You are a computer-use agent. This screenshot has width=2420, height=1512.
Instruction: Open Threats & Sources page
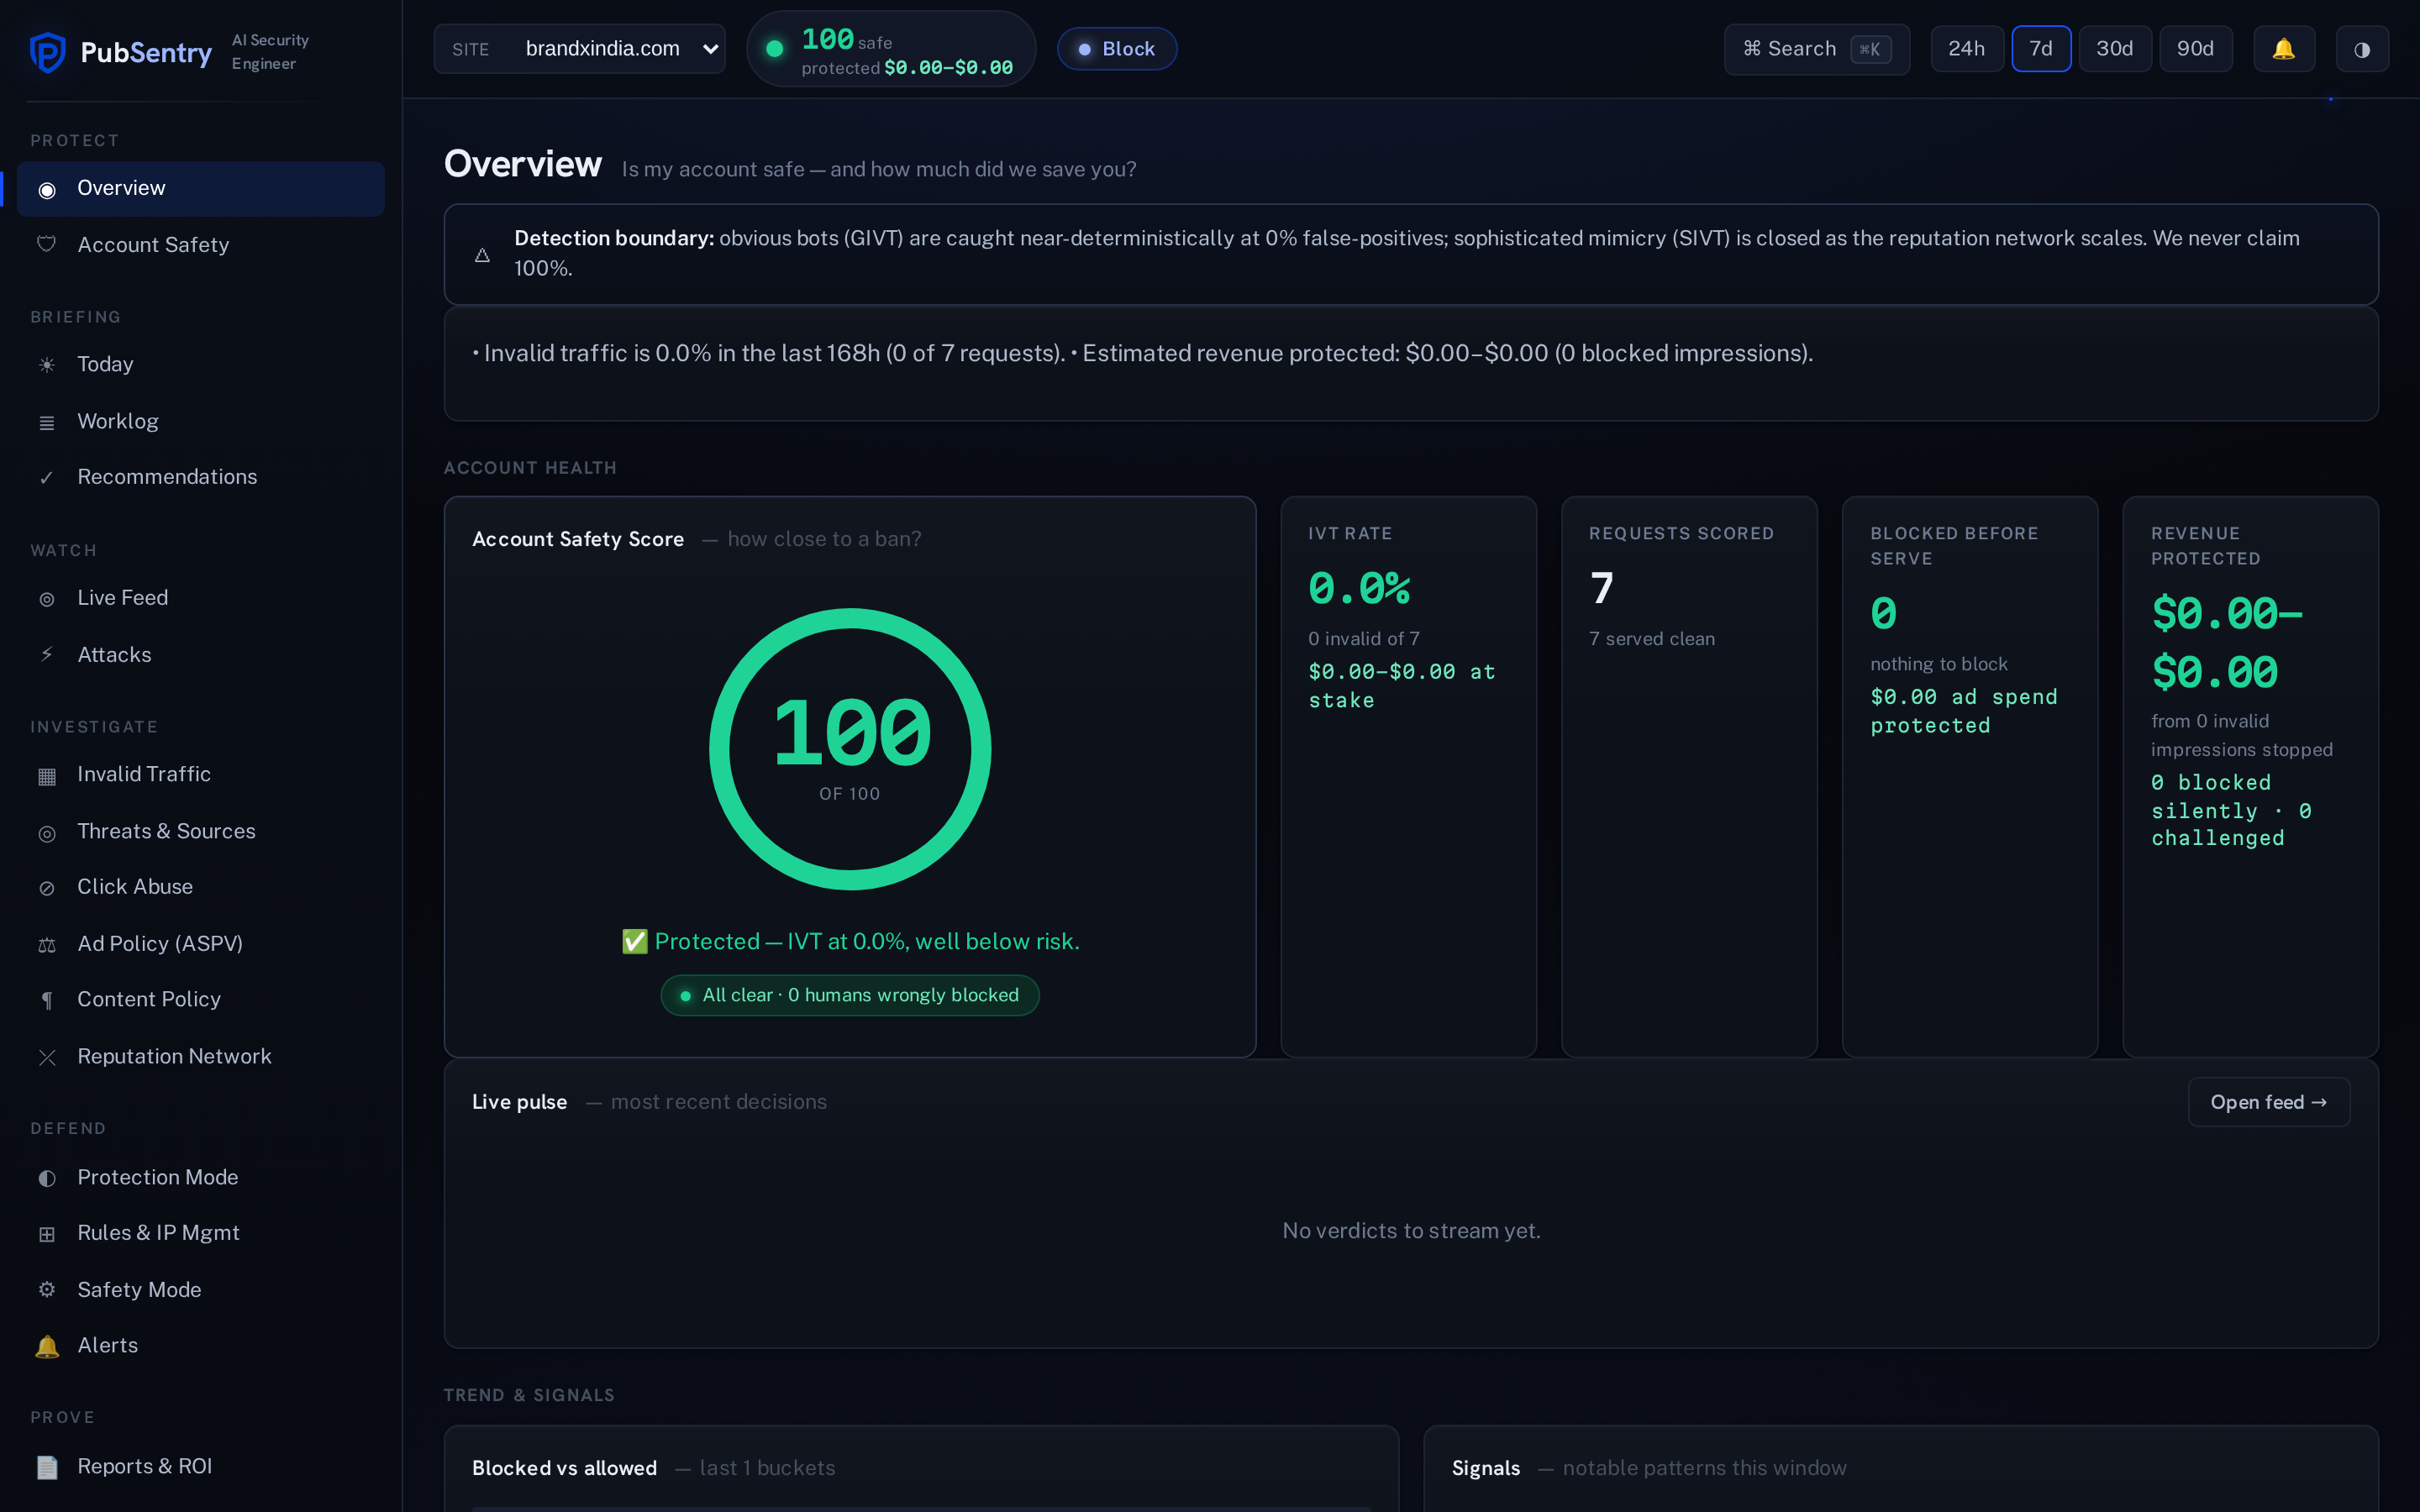[x=201, y=832]
